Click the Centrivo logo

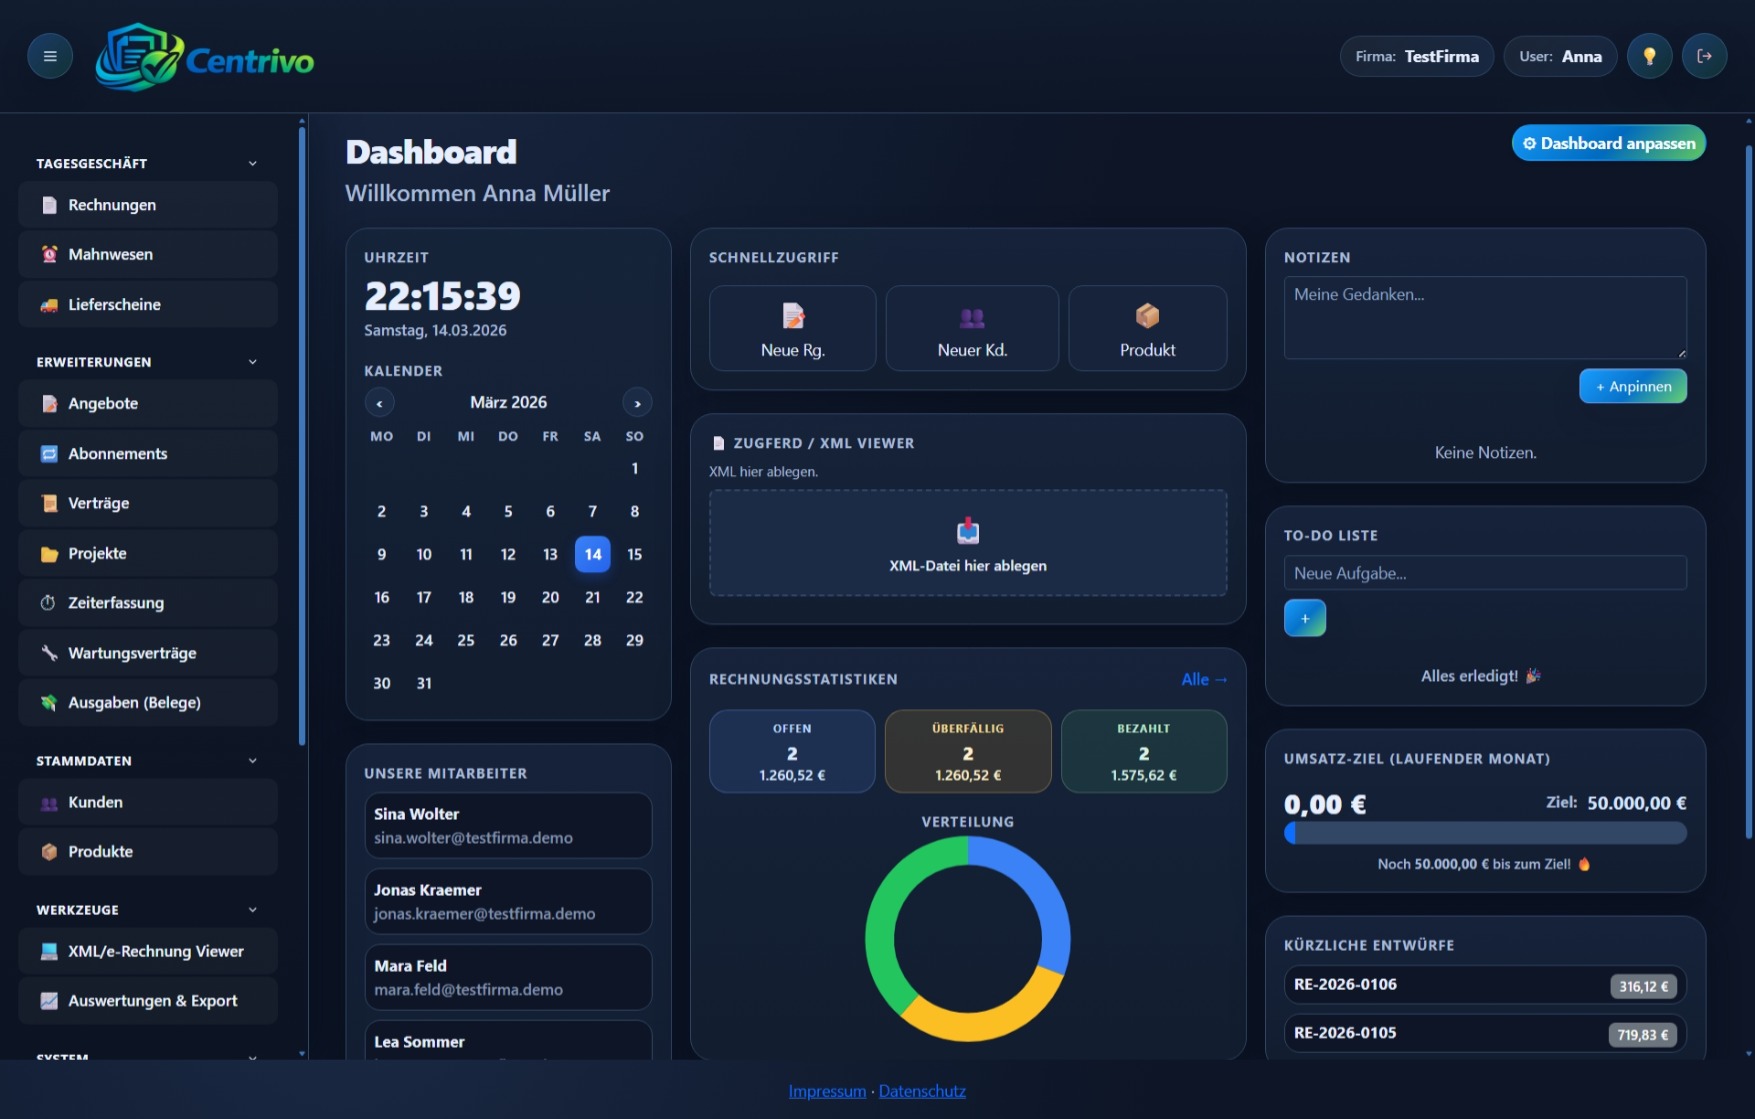coord(203,58)
